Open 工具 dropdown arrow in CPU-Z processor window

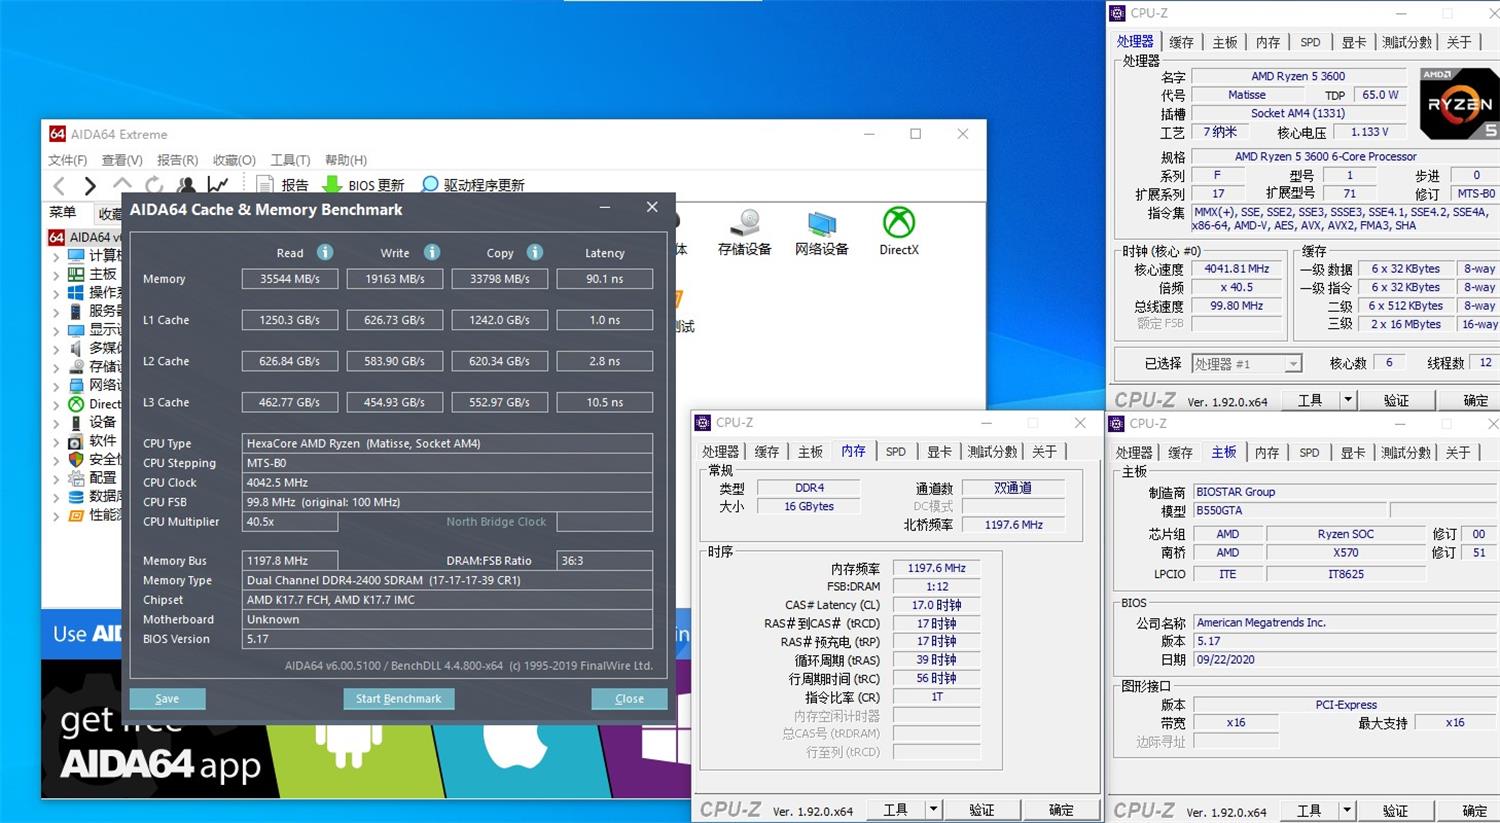pos(1347,400)
